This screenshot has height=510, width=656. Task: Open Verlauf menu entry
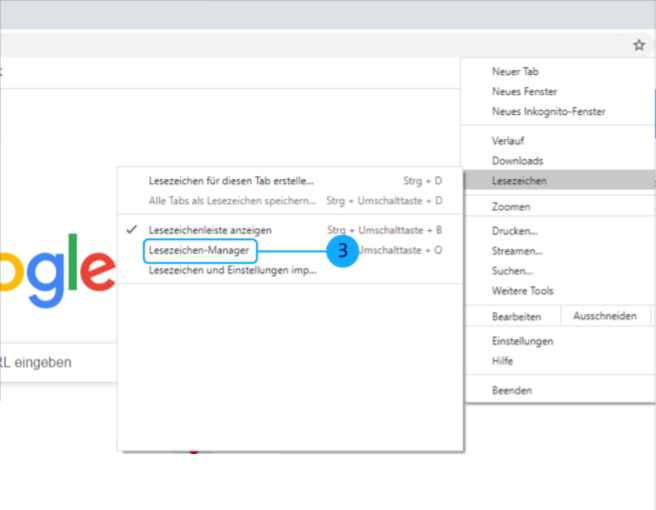tap(507, 141)
